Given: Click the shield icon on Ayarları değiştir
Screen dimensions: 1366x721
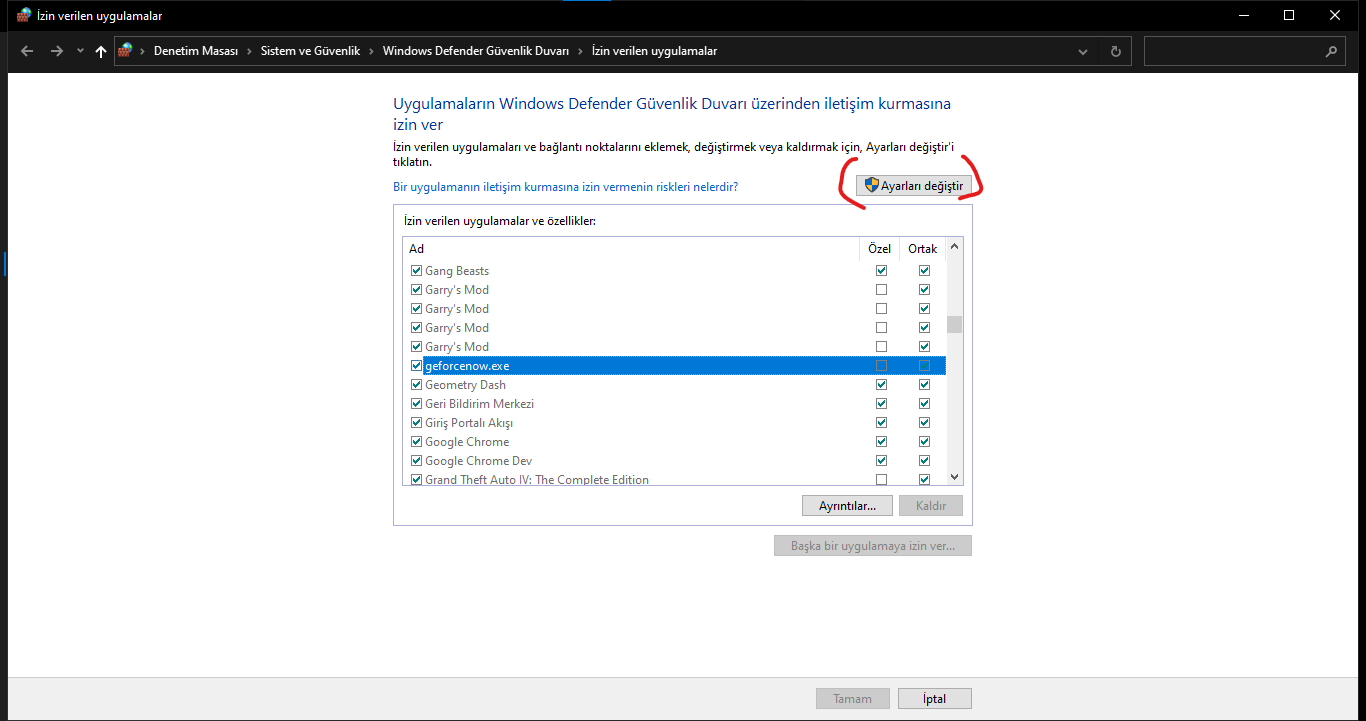Looking at the screenshot, I should point(871,185).
